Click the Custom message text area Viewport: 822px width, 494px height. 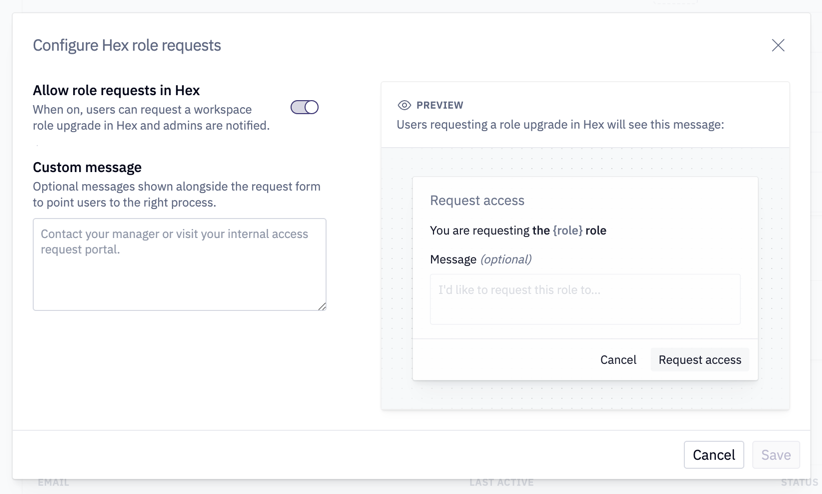(x=180, y=264)
